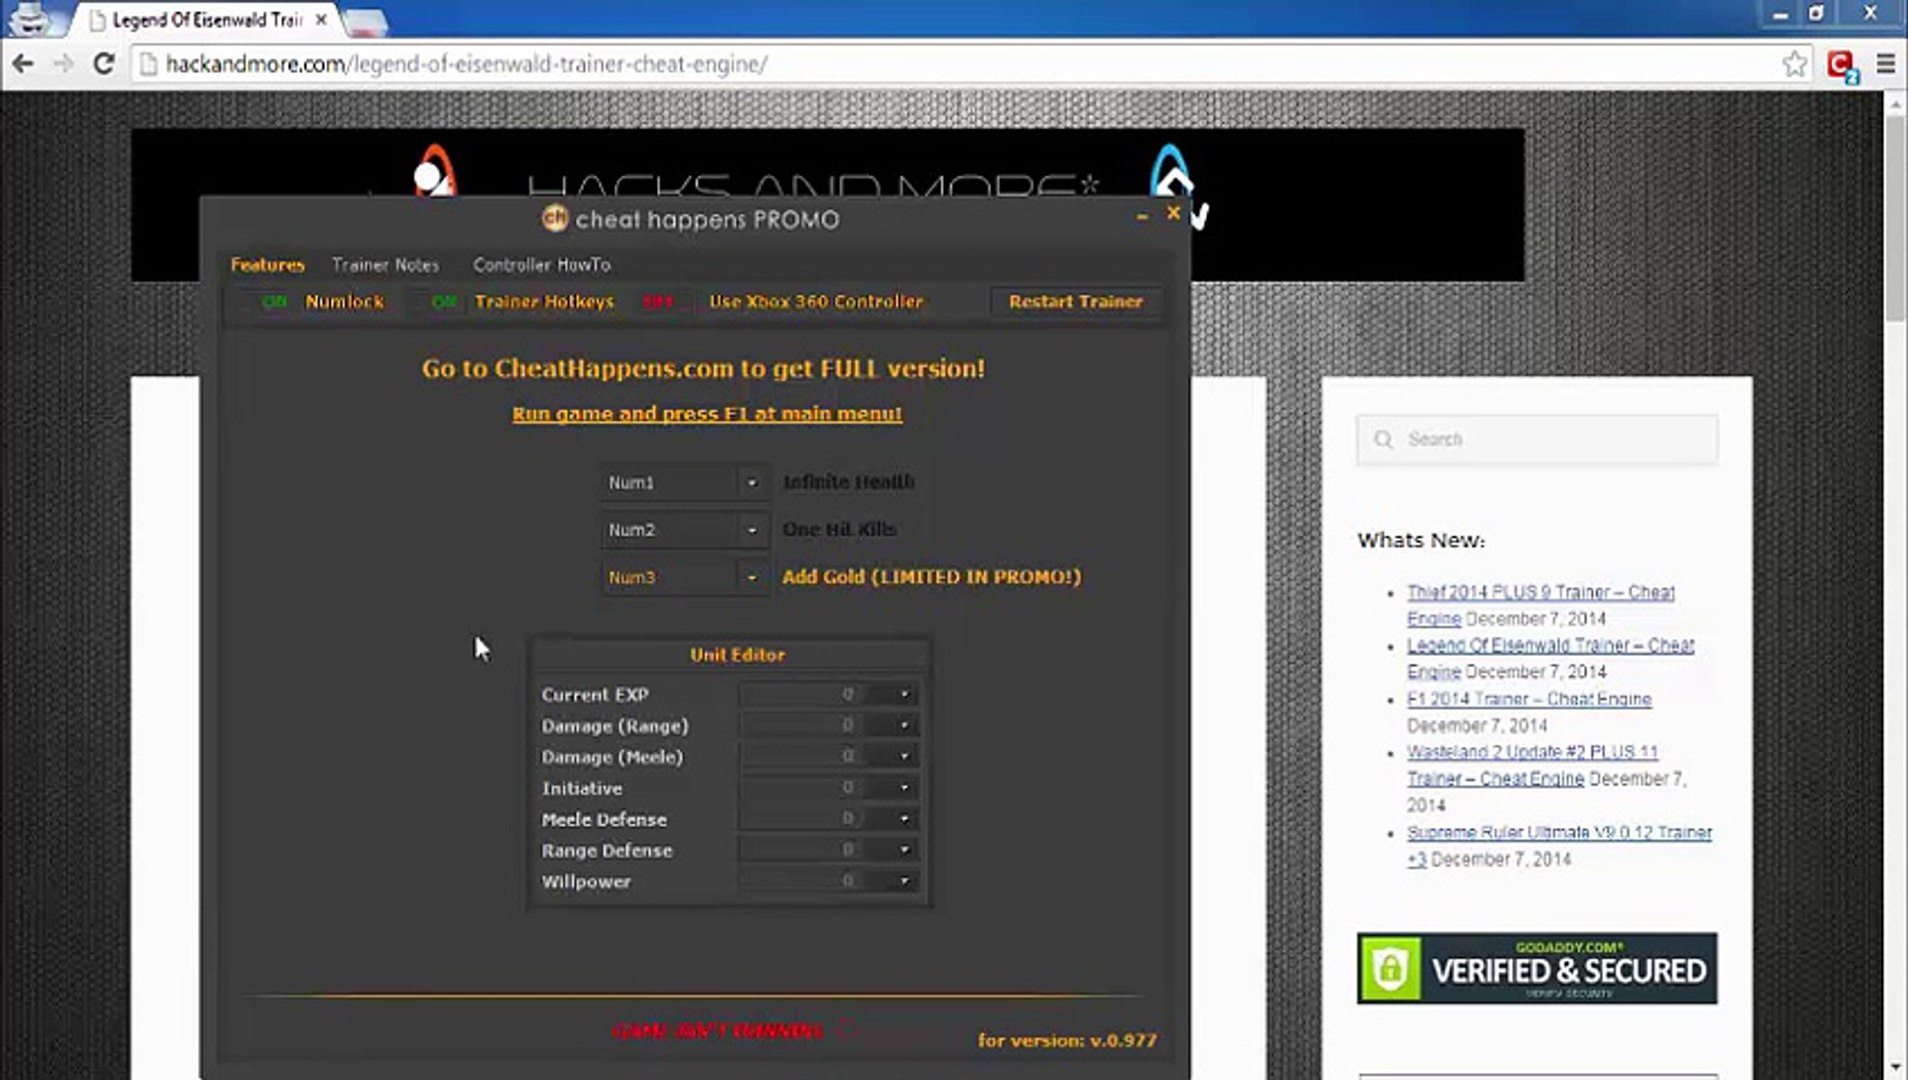Expand the Damage (Range) value dropdown
The width and height of the screenshot is (1908, 1080).
[904, 725]
